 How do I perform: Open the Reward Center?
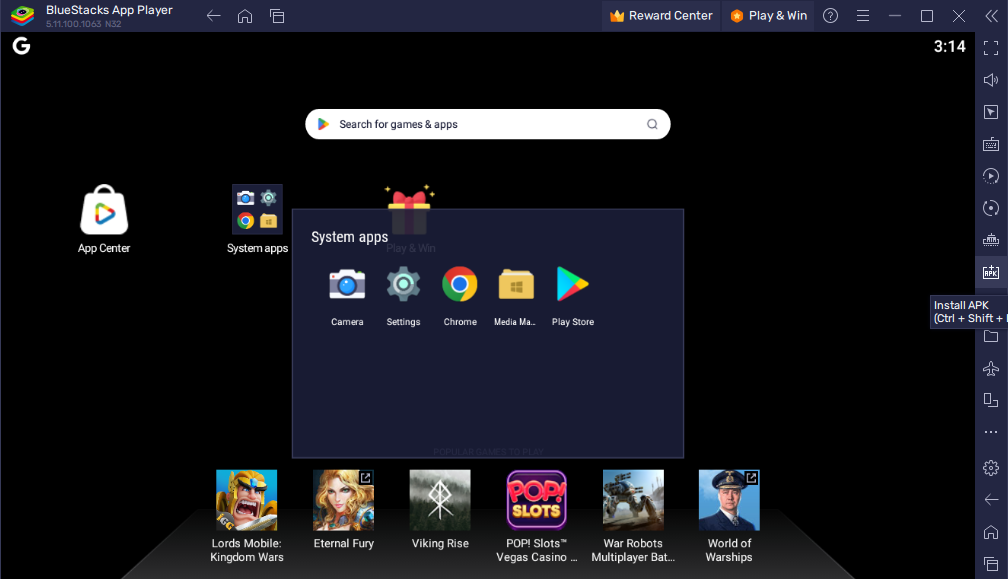(661, 15)
